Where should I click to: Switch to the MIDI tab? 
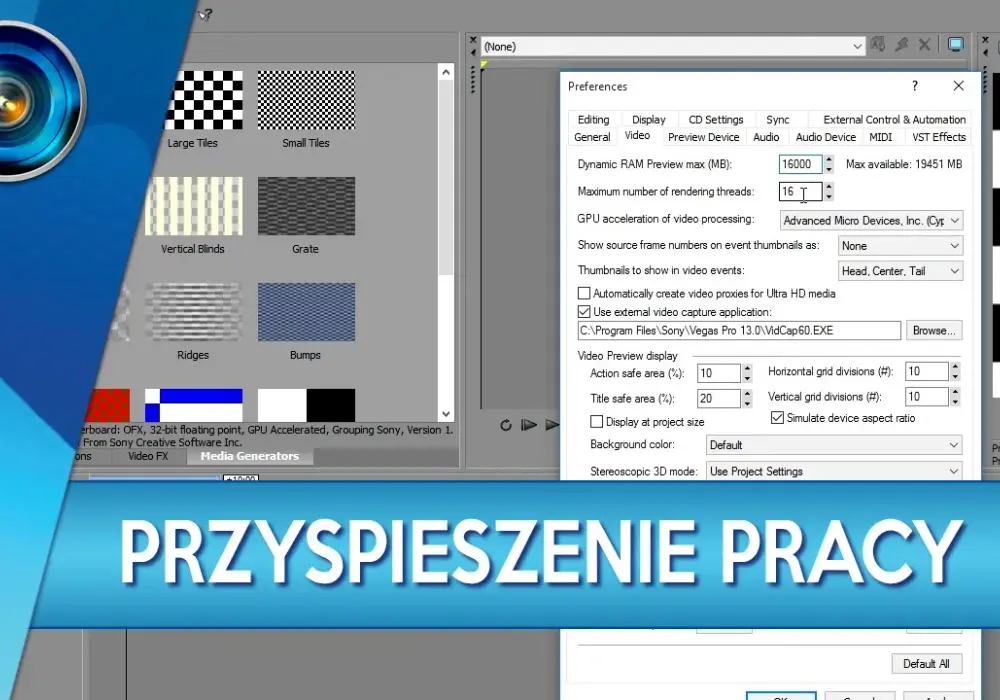pos(880,136)
